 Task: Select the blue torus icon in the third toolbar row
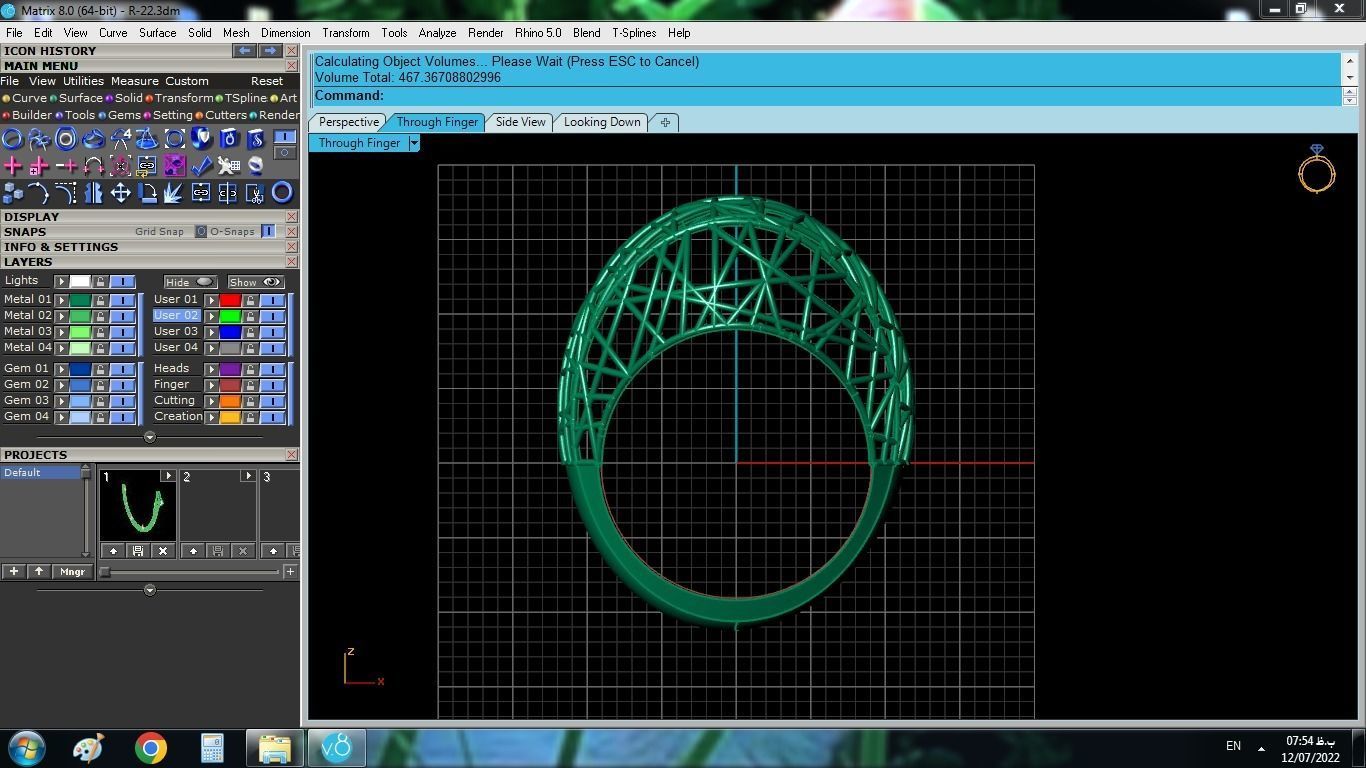tap(282, 192)
